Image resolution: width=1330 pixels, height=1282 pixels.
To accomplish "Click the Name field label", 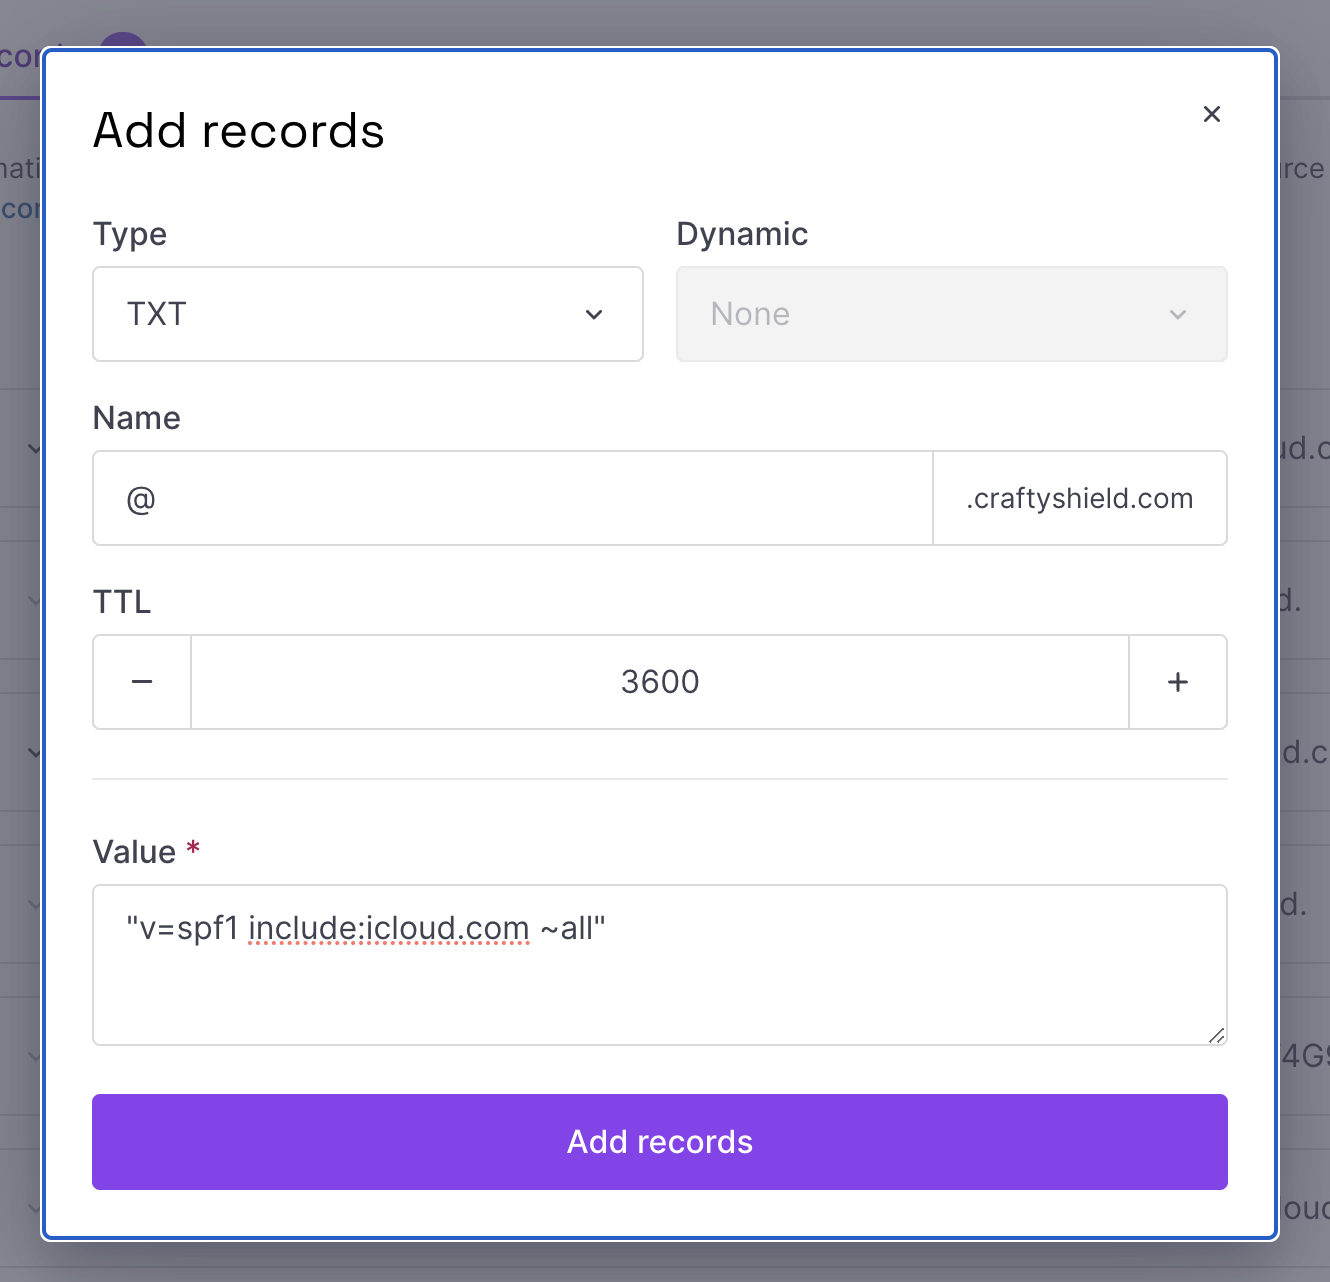I will [137, 418].
